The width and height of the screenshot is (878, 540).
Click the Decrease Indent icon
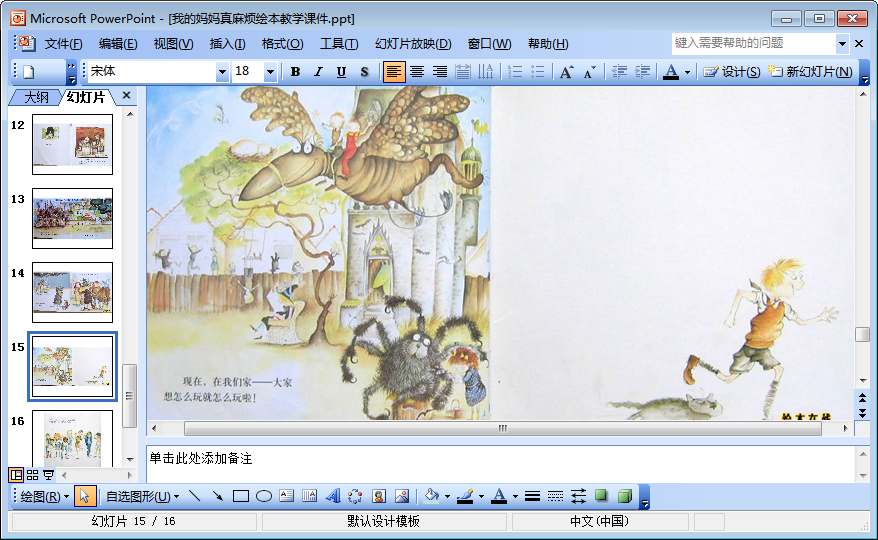pos(619,72)
